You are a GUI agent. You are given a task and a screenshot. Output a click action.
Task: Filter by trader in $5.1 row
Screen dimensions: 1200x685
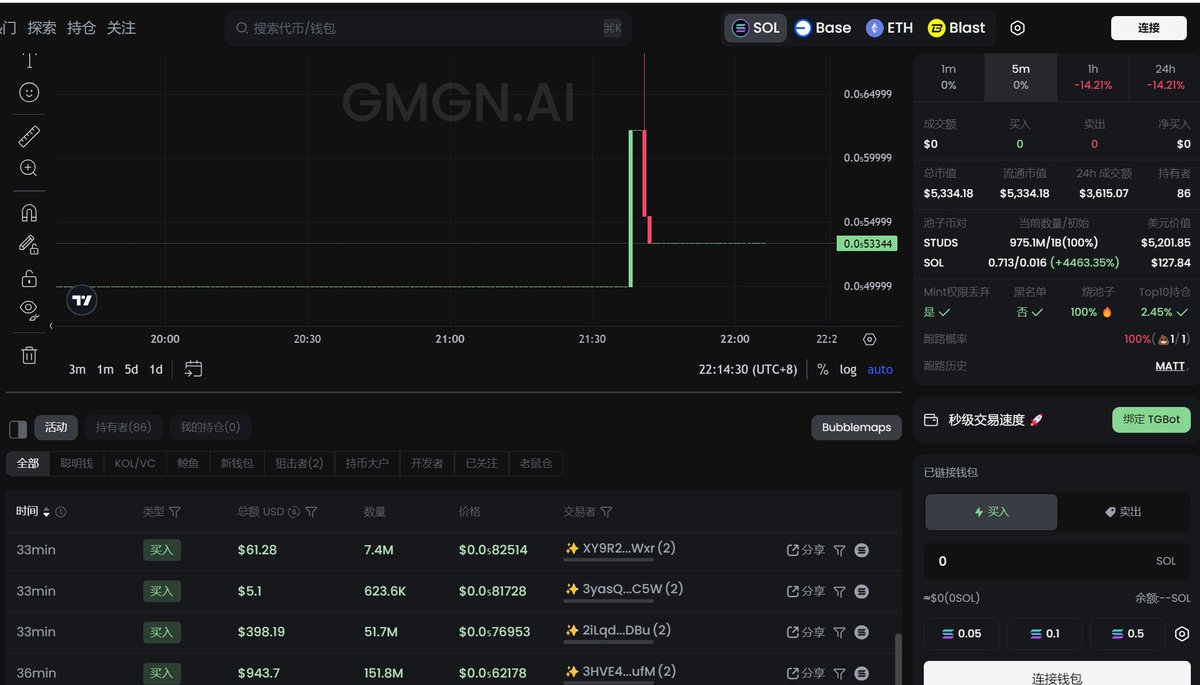(840, 590)
